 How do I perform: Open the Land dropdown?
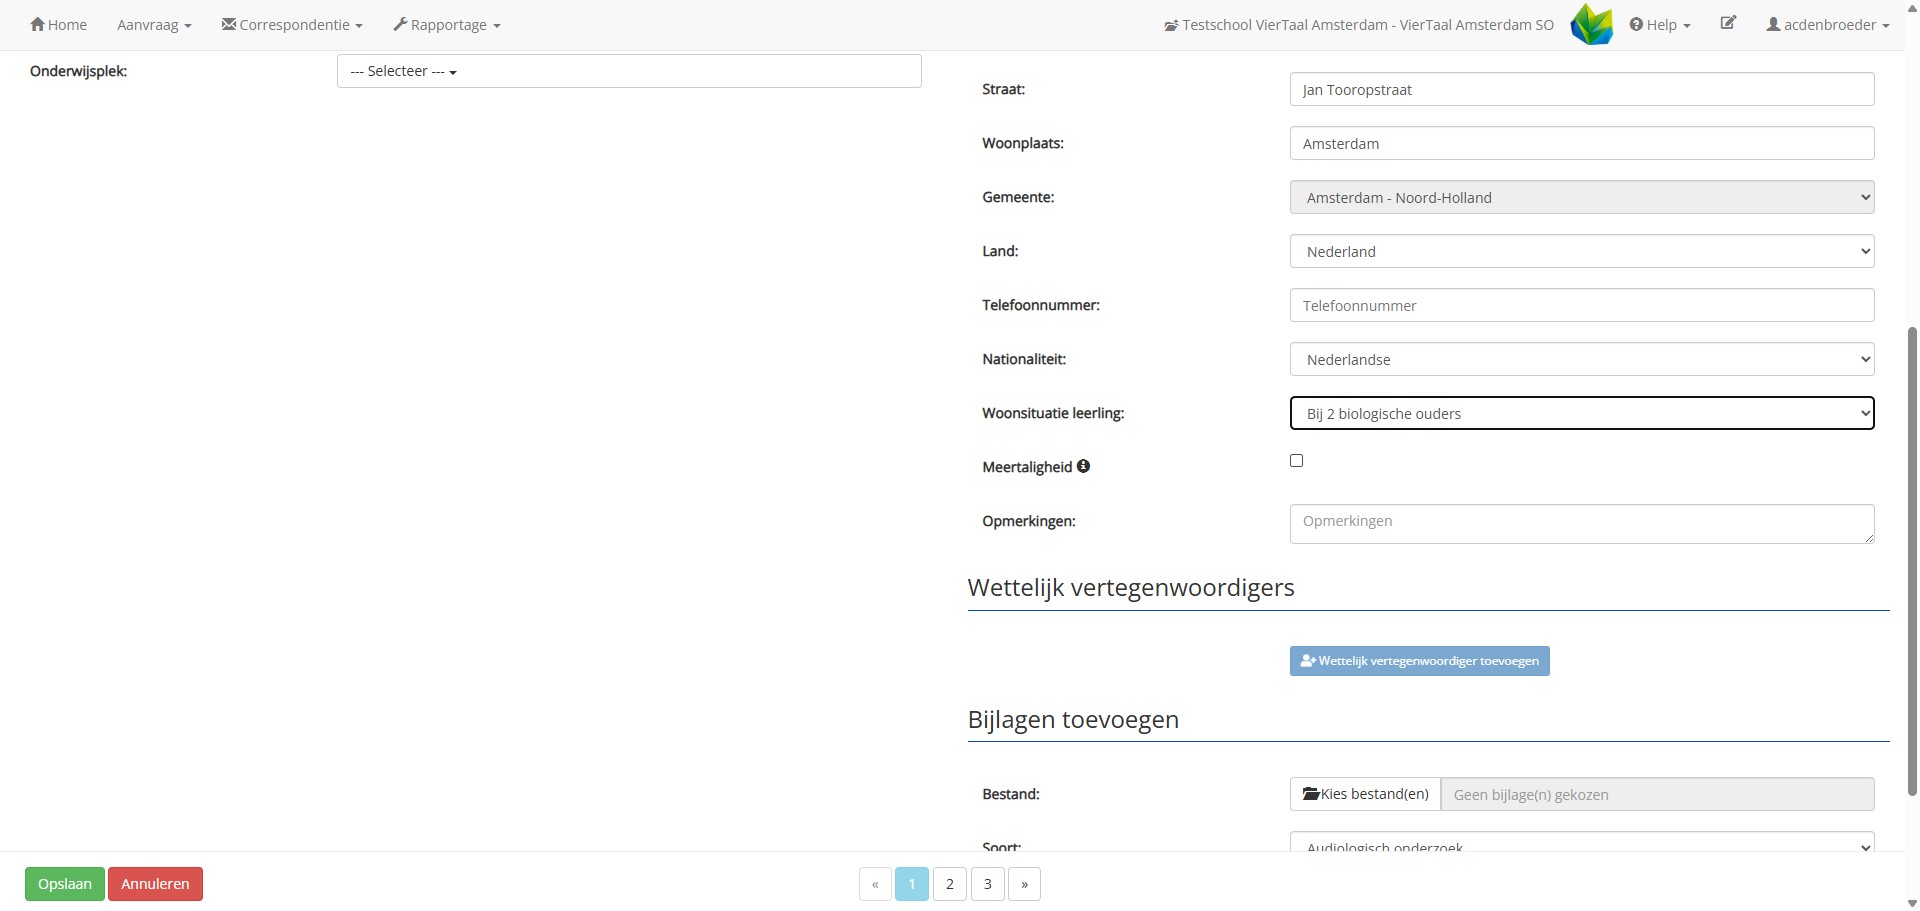point(1582,251)
